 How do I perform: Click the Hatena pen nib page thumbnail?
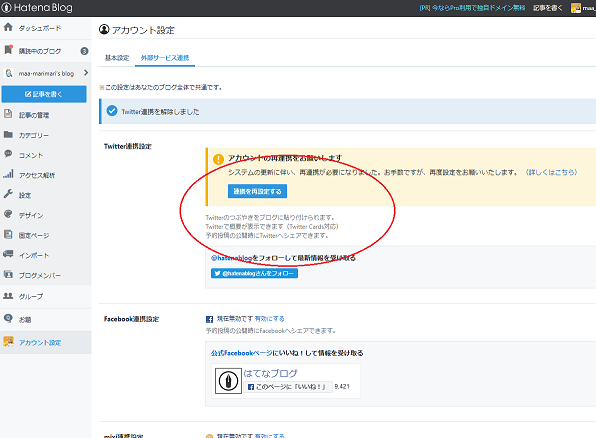tap(228, 381)
